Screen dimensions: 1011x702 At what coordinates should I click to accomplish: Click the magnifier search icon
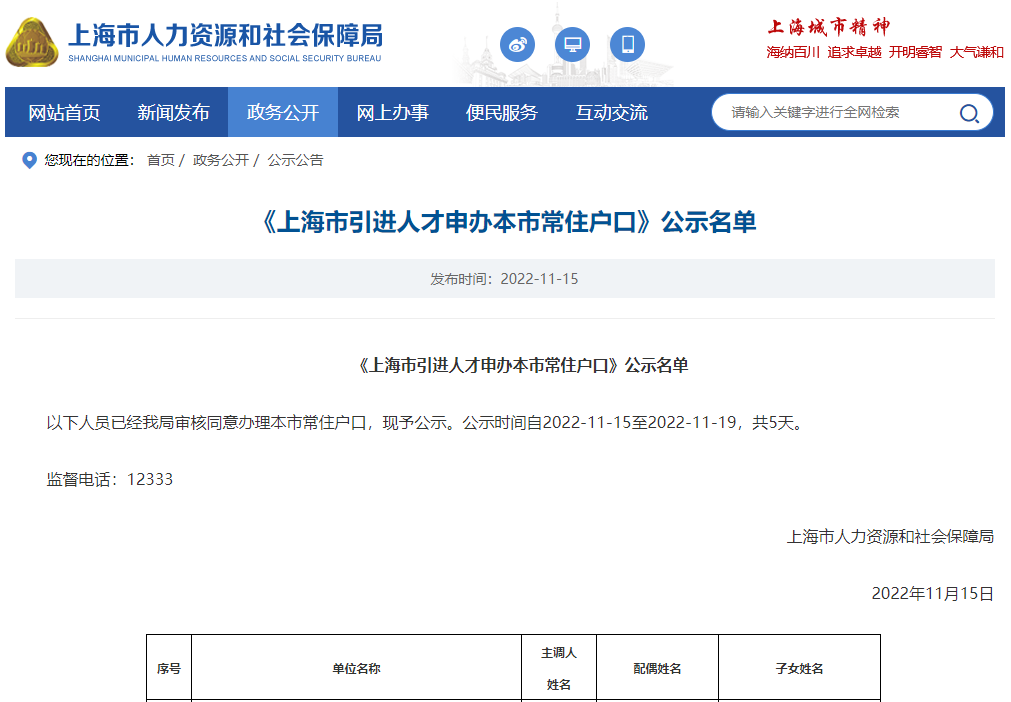pos(968,113)
